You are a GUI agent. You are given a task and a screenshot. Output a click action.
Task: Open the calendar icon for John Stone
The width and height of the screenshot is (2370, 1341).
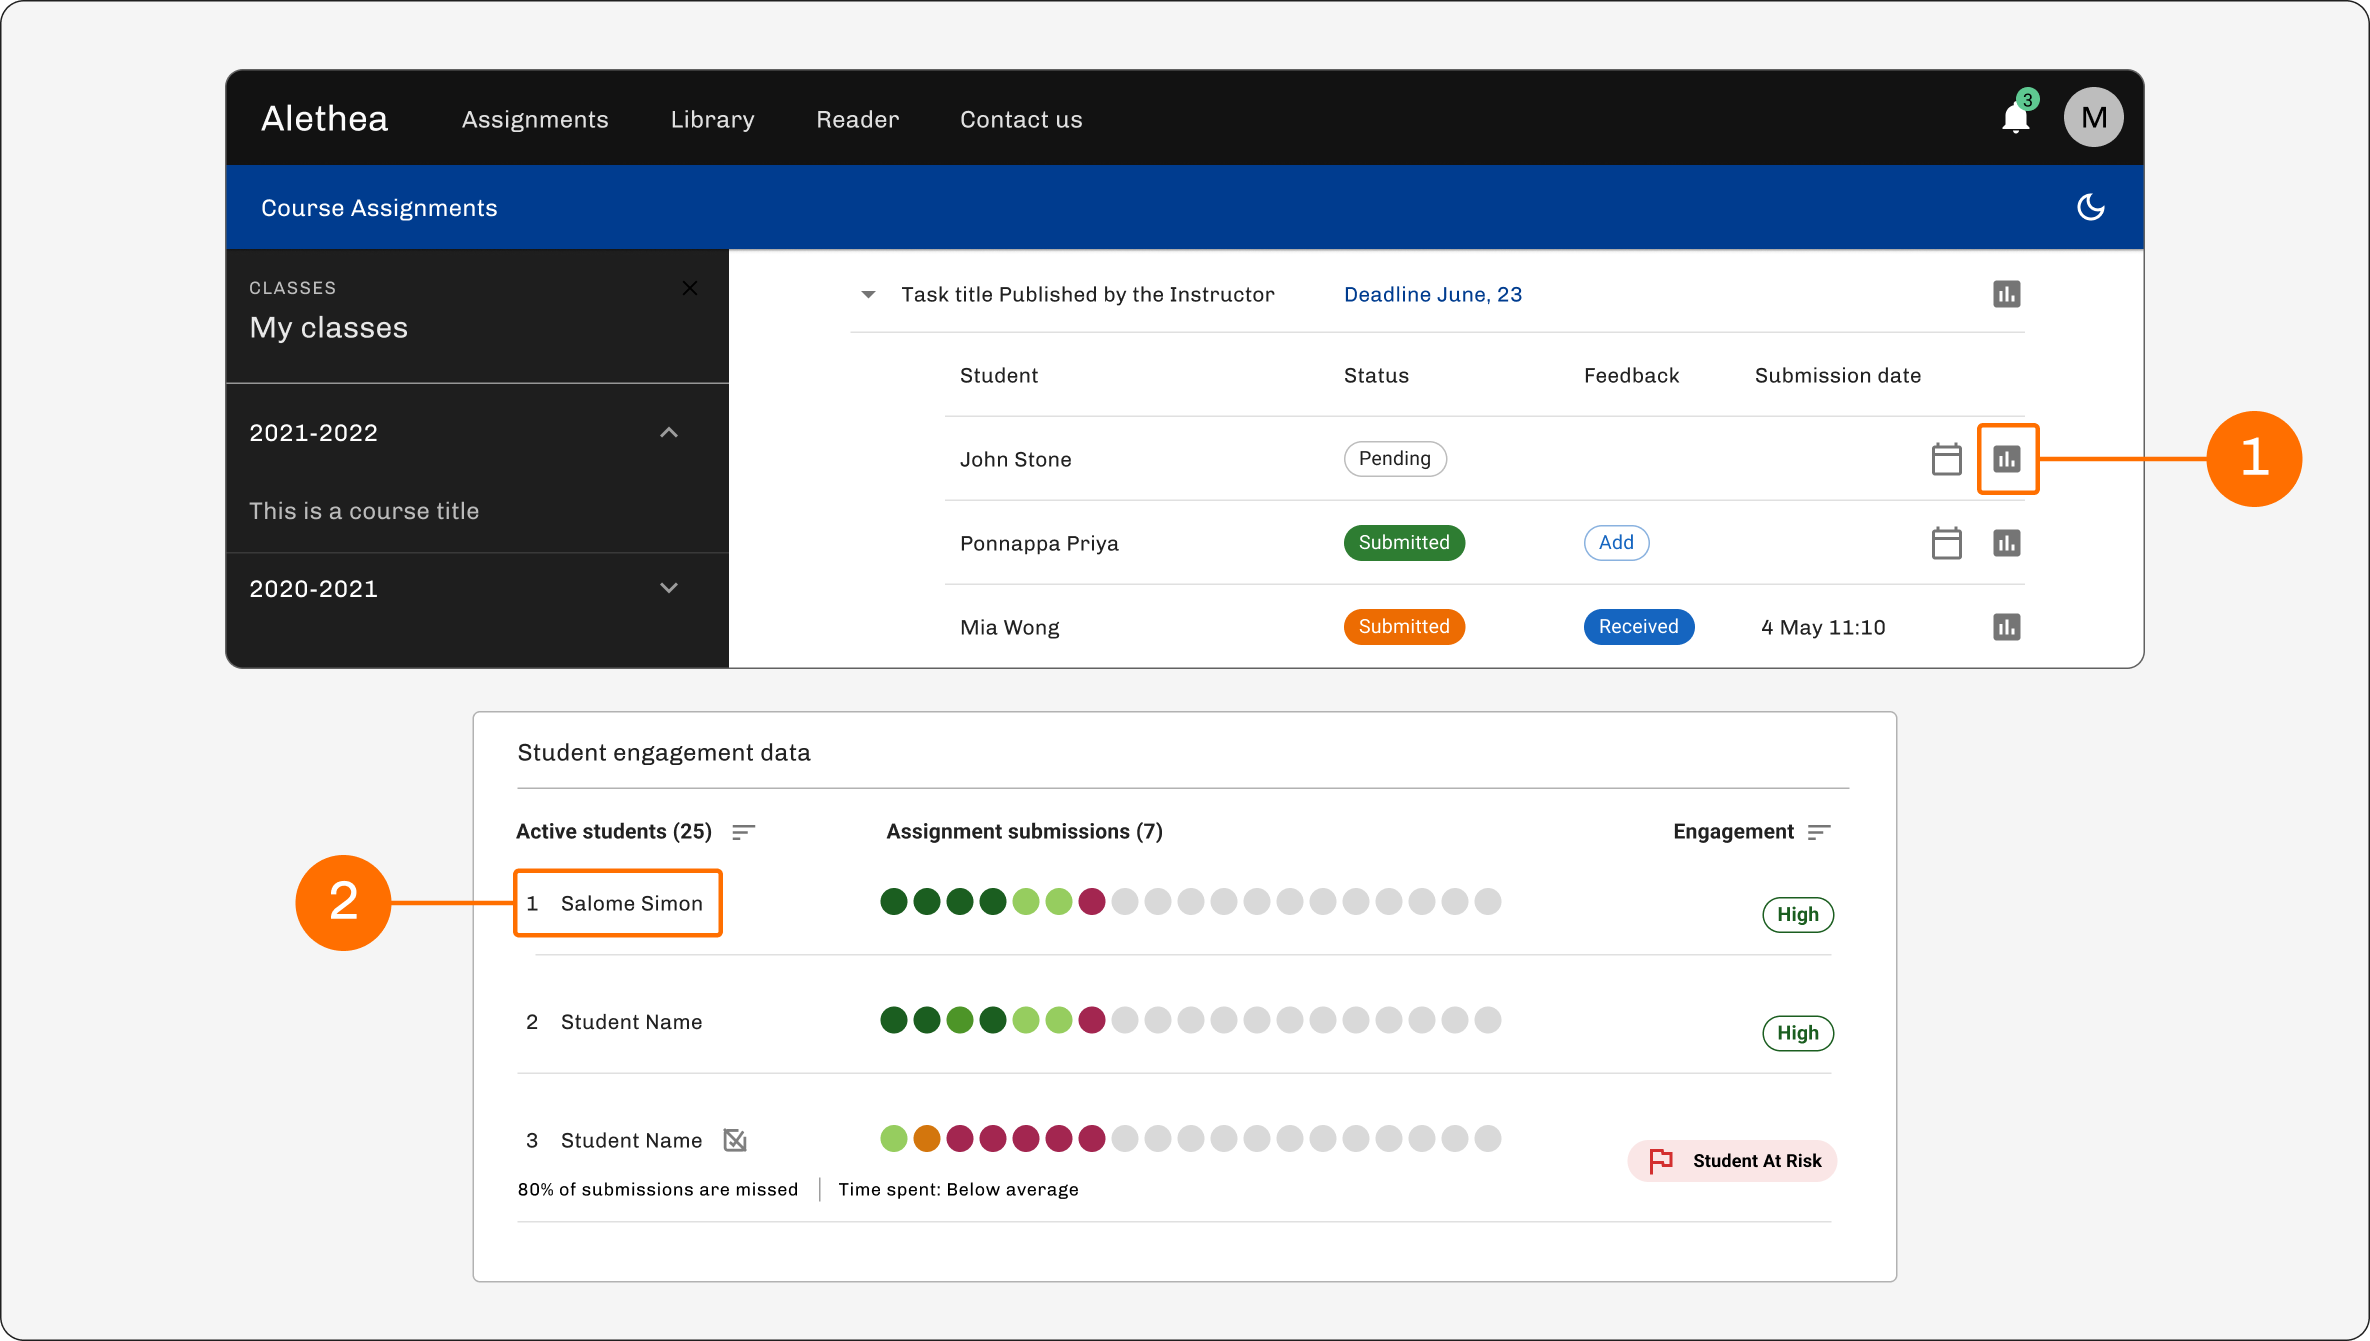[1946, 459]
